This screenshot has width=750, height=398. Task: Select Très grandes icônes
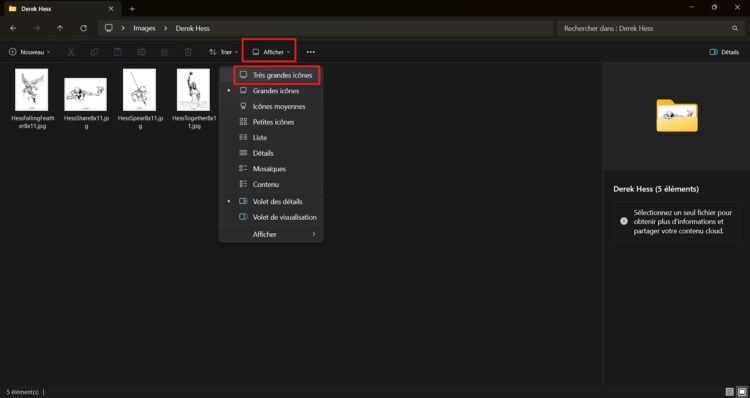[276, 75]
